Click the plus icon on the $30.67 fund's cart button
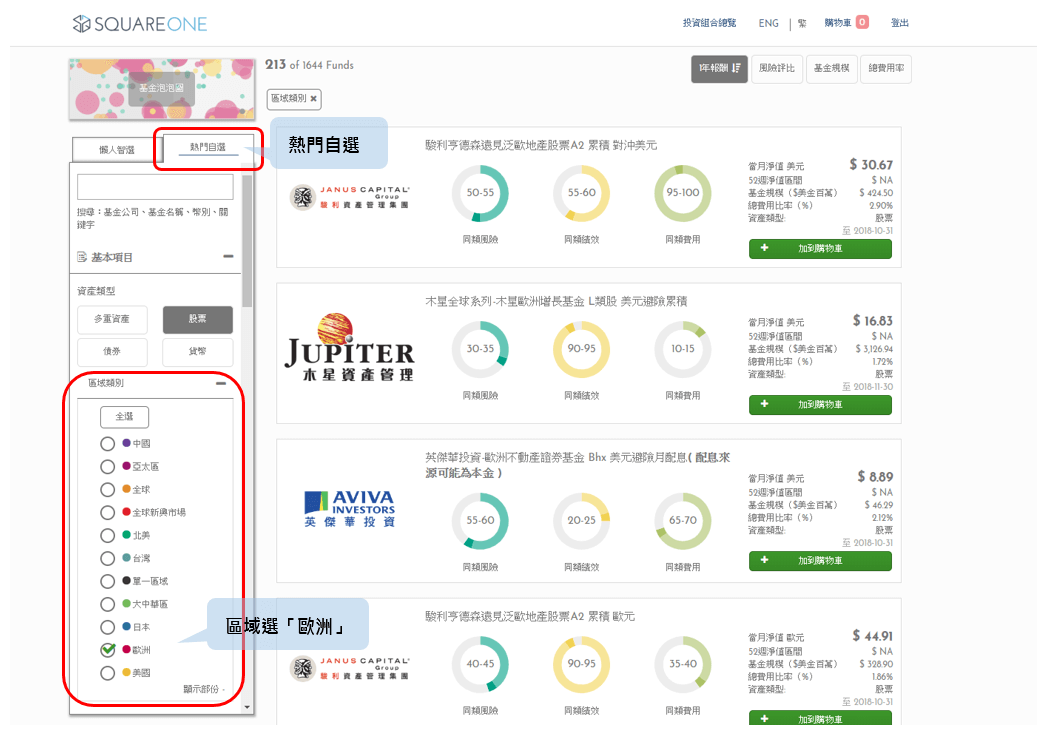 pyautogui.click(x=764, y=248)
